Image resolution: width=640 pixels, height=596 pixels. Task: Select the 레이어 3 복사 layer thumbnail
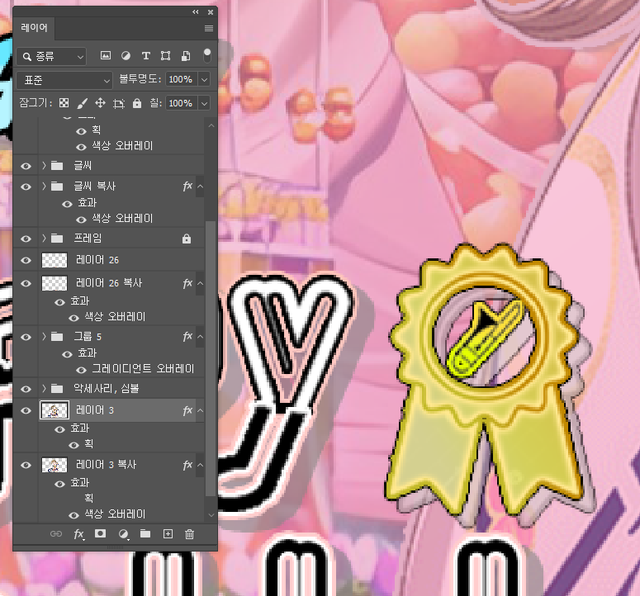tap(53, 465)
